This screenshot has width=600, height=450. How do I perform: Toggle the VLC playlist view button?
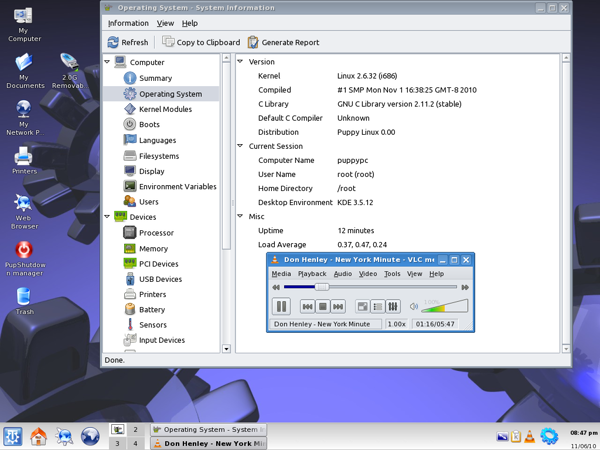(x=378, y=306)
